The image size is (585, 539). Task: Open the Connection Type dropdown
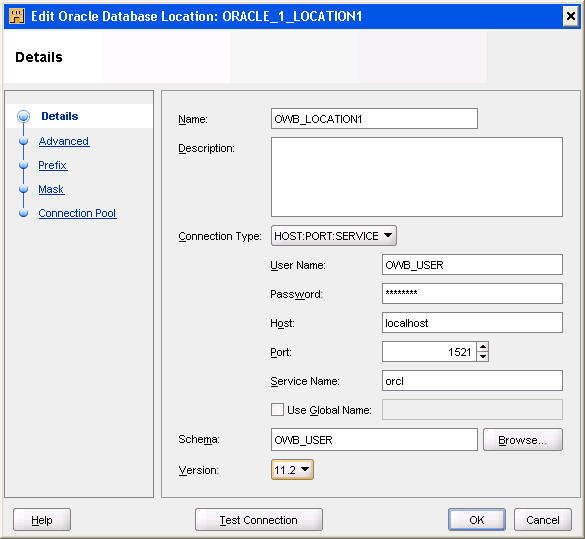point(334,236)
